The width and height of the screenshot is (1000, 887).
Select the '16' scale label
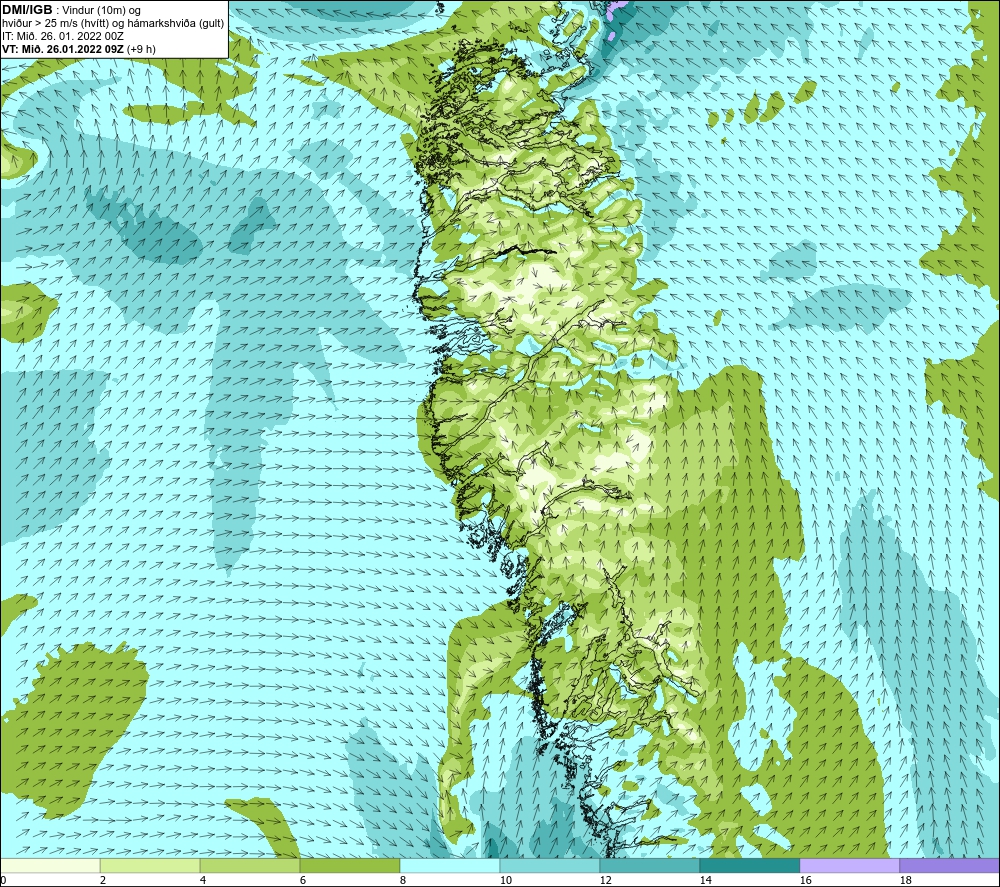pos(805,881)
